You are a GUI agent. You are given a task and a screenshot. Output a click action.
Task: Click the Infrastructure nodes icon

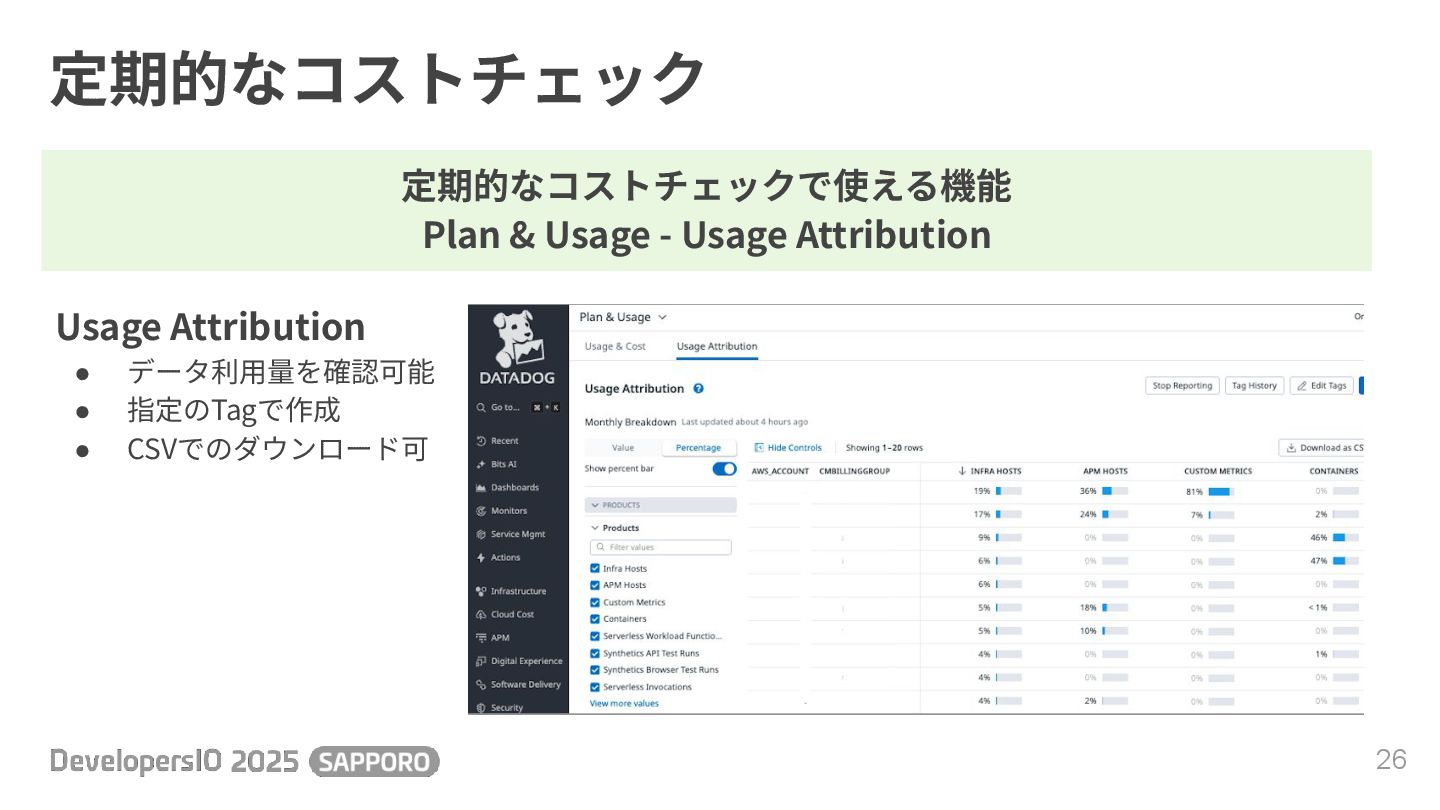[x=482, y=591]
